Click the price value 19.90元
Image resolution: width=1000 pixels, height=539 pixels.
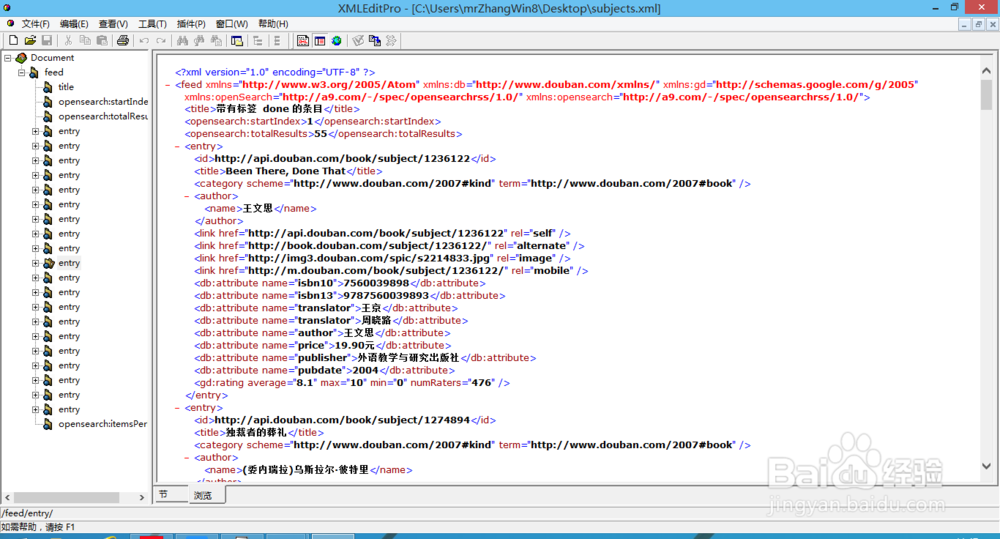[355, 345]
